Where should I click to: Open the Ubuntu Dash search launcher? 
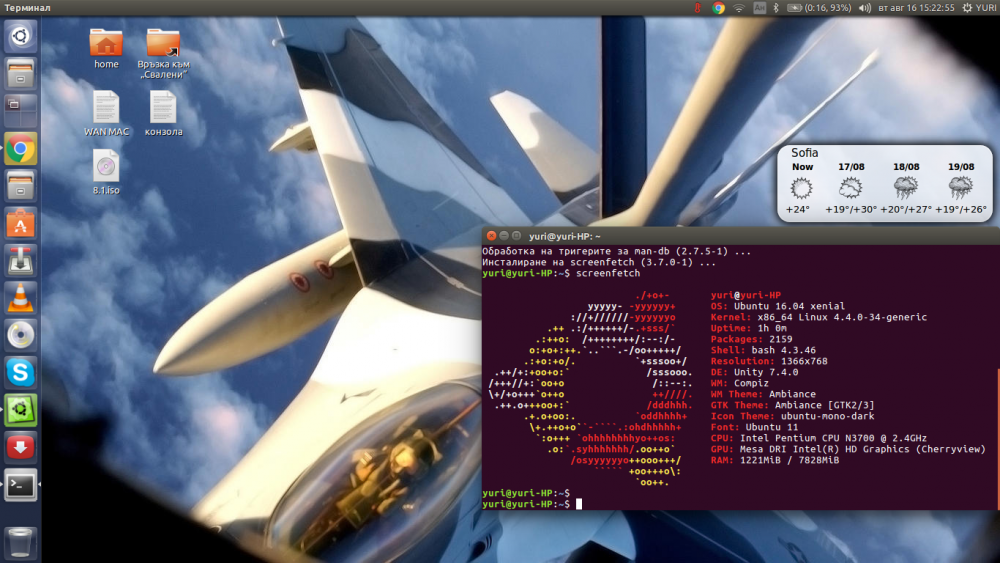[20, 36]
